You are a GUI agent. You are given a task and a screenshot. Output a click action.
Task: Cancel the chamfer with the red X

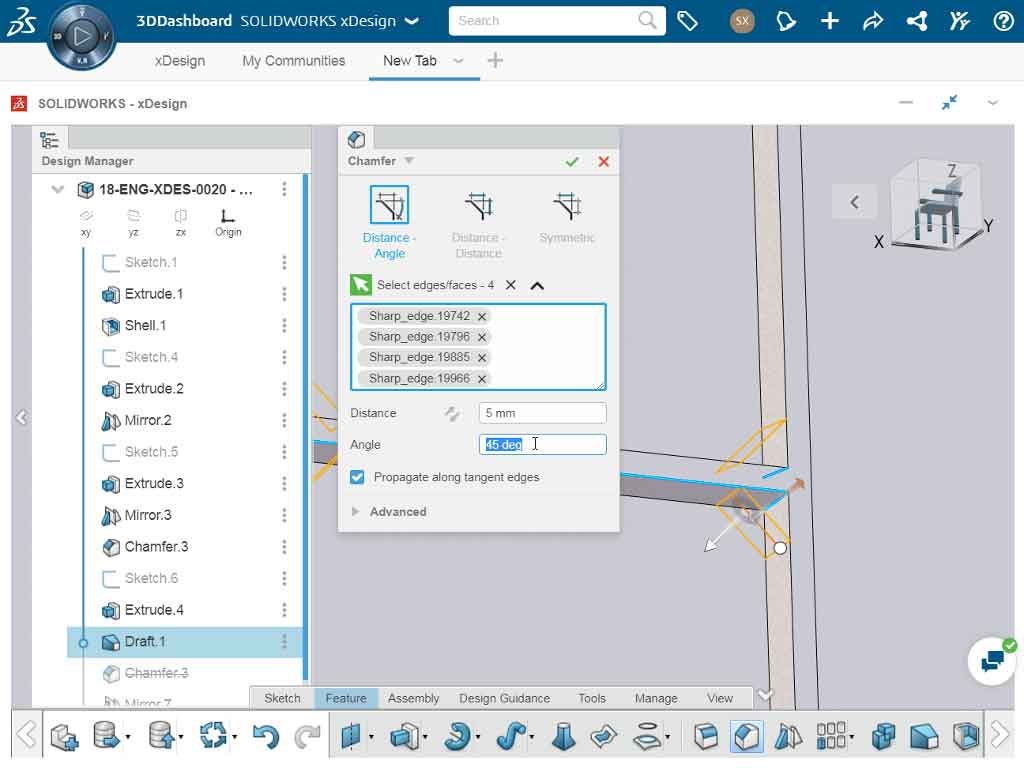tap(603, 161)
